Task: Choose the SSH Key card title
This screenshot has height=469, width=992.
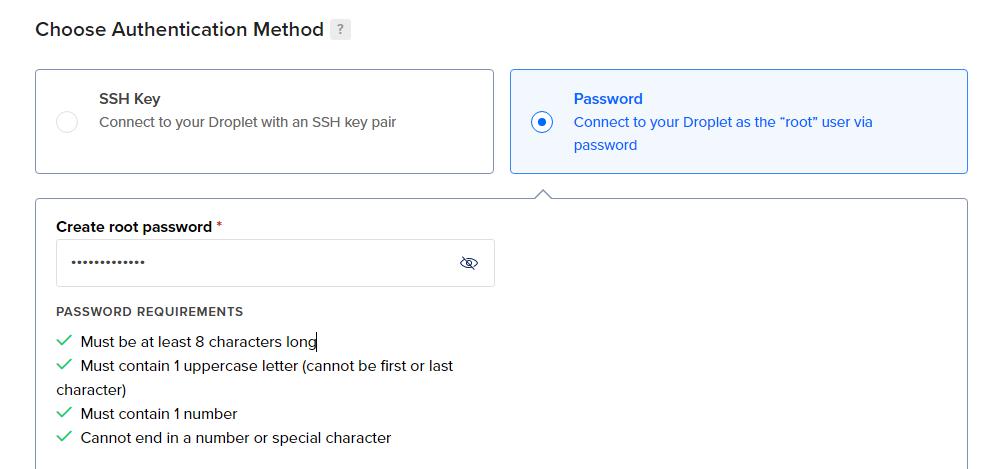Action: click(130, 99)
